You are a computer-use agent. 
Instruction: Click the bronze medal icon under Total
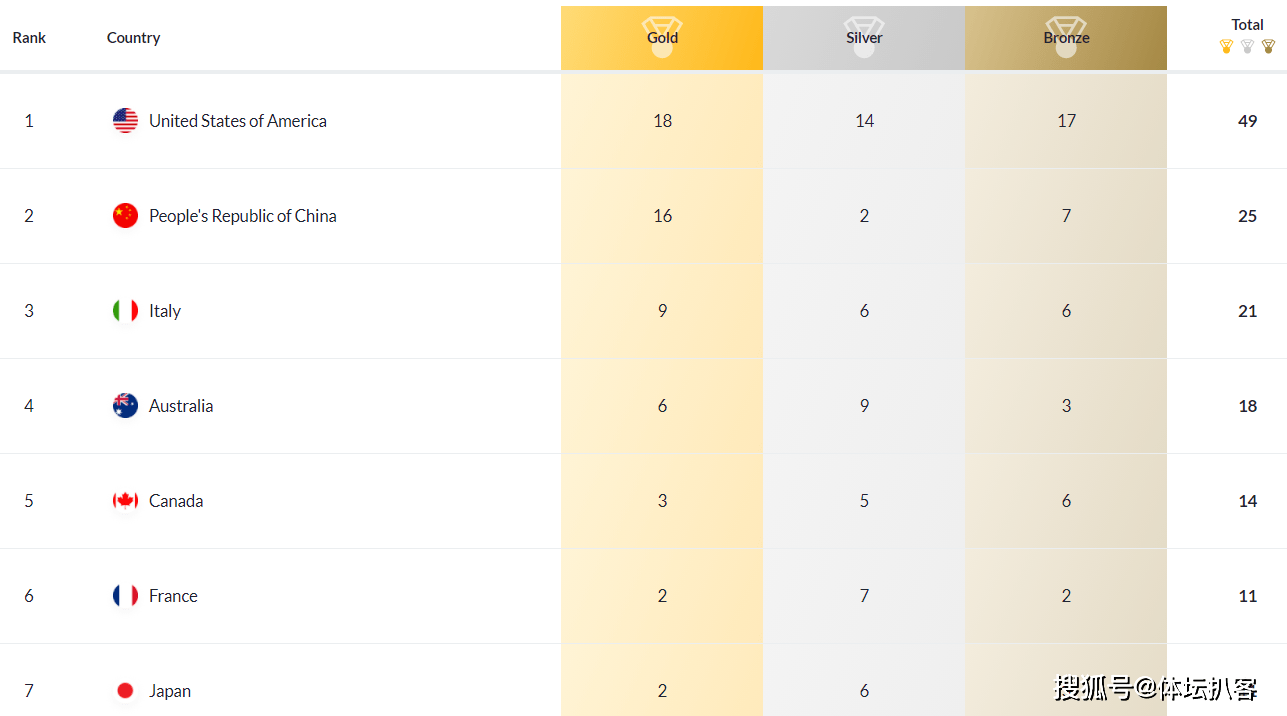click(x=1268, y=46)
